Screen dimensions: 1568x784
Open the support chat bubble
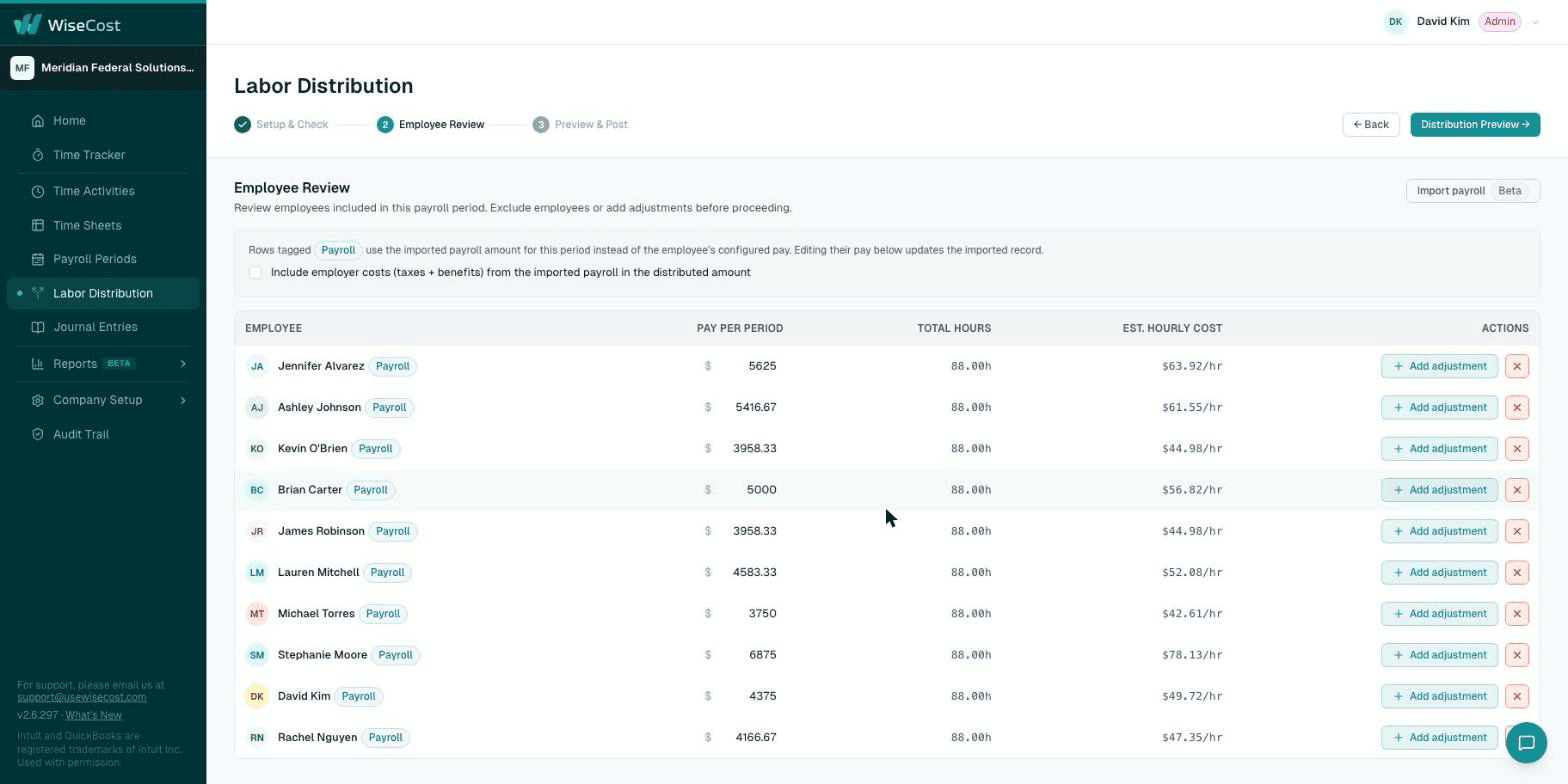(1526, 743)
